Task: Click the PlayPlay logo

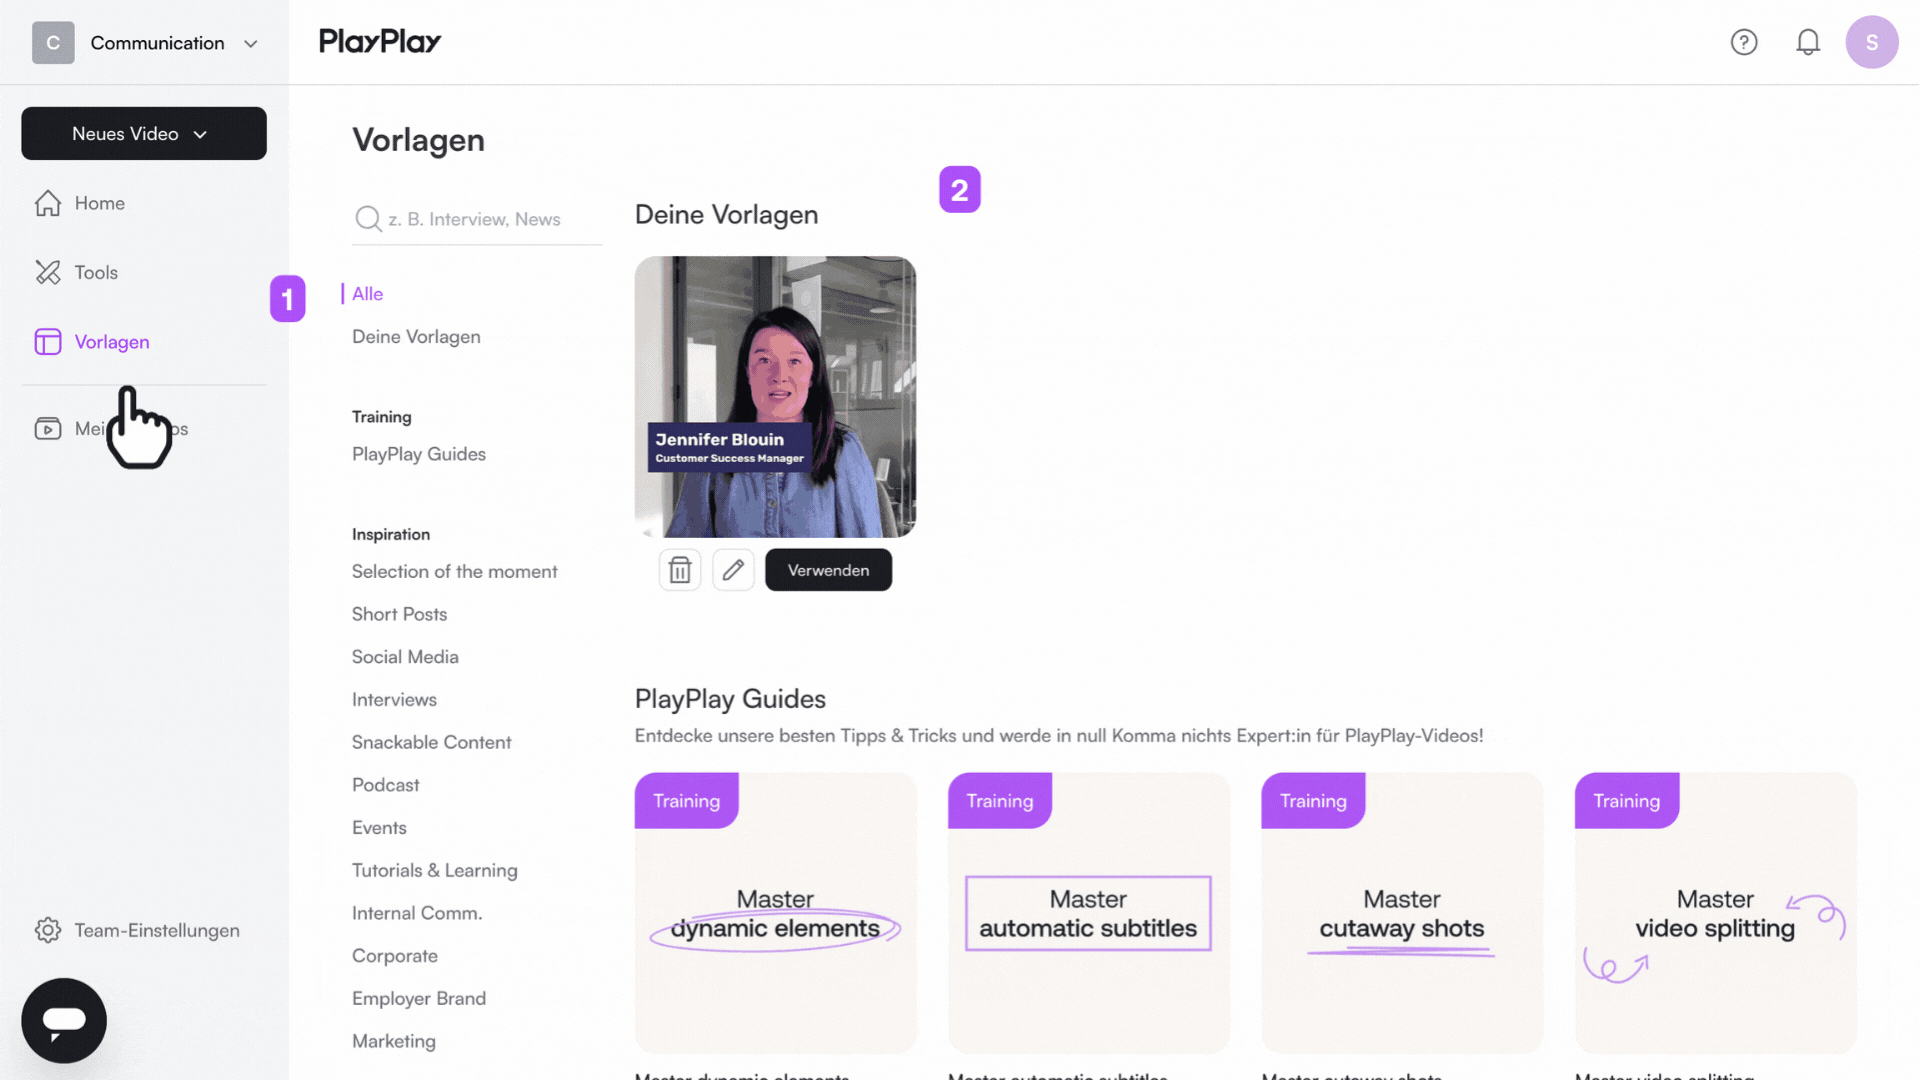Action: coord(380,42)
